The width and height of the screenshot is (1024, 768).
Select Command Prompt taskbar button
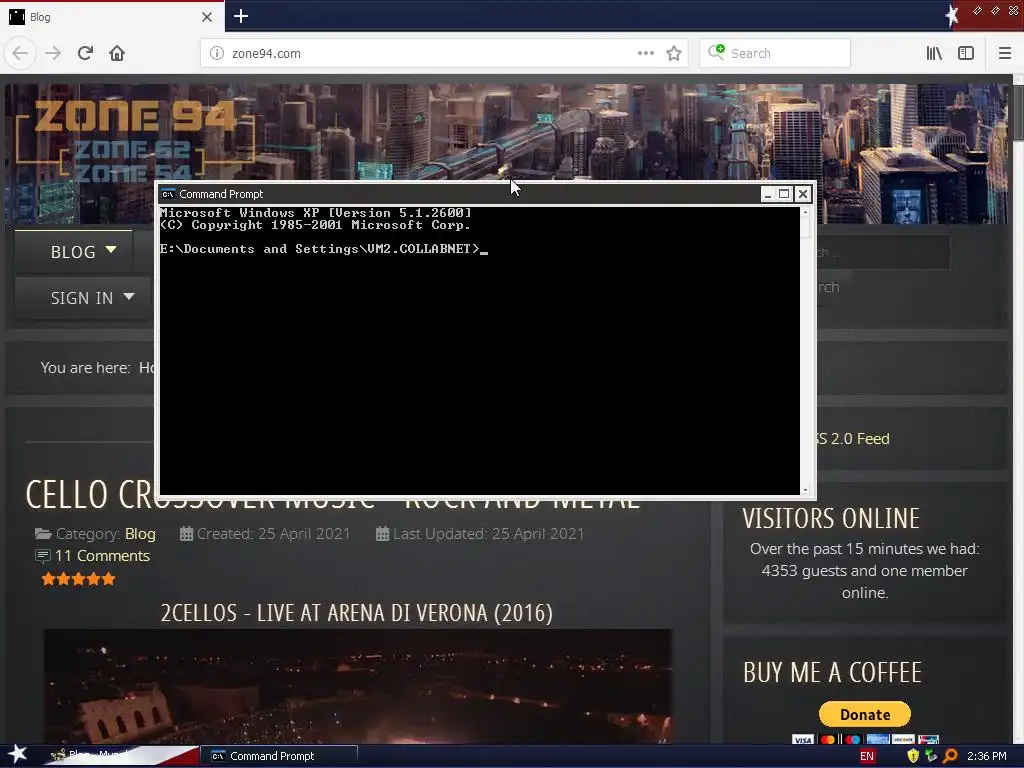[279, 756]
